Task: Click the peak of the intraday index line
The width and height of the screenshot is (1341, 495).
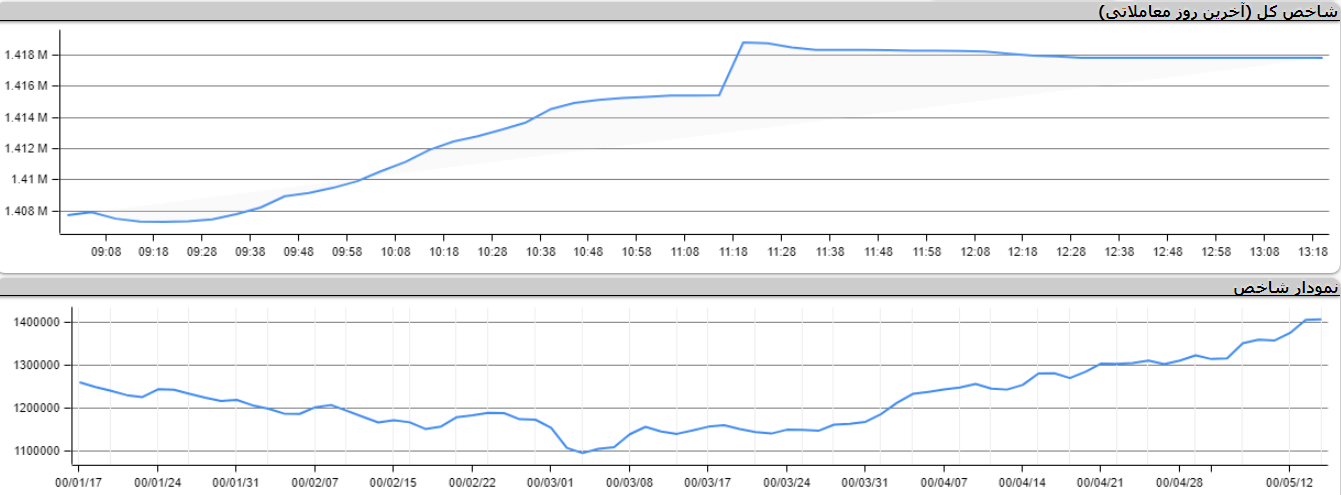Action: [744, 42]
